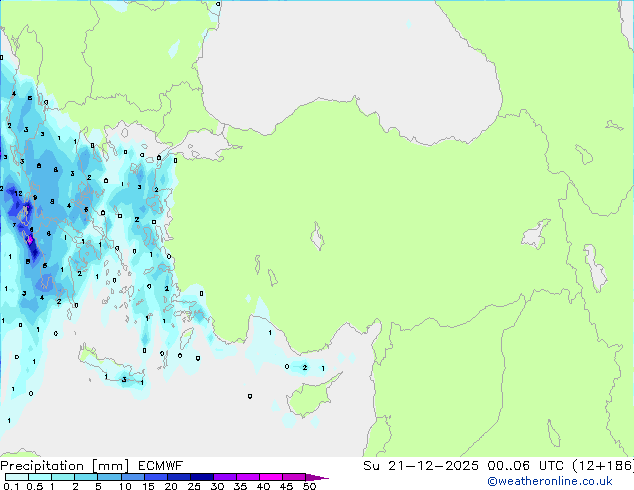The height and width of the screenshot is (490, 634).
Task: Click Lake Van in eastern Turkey
Action: pos(538,237)
